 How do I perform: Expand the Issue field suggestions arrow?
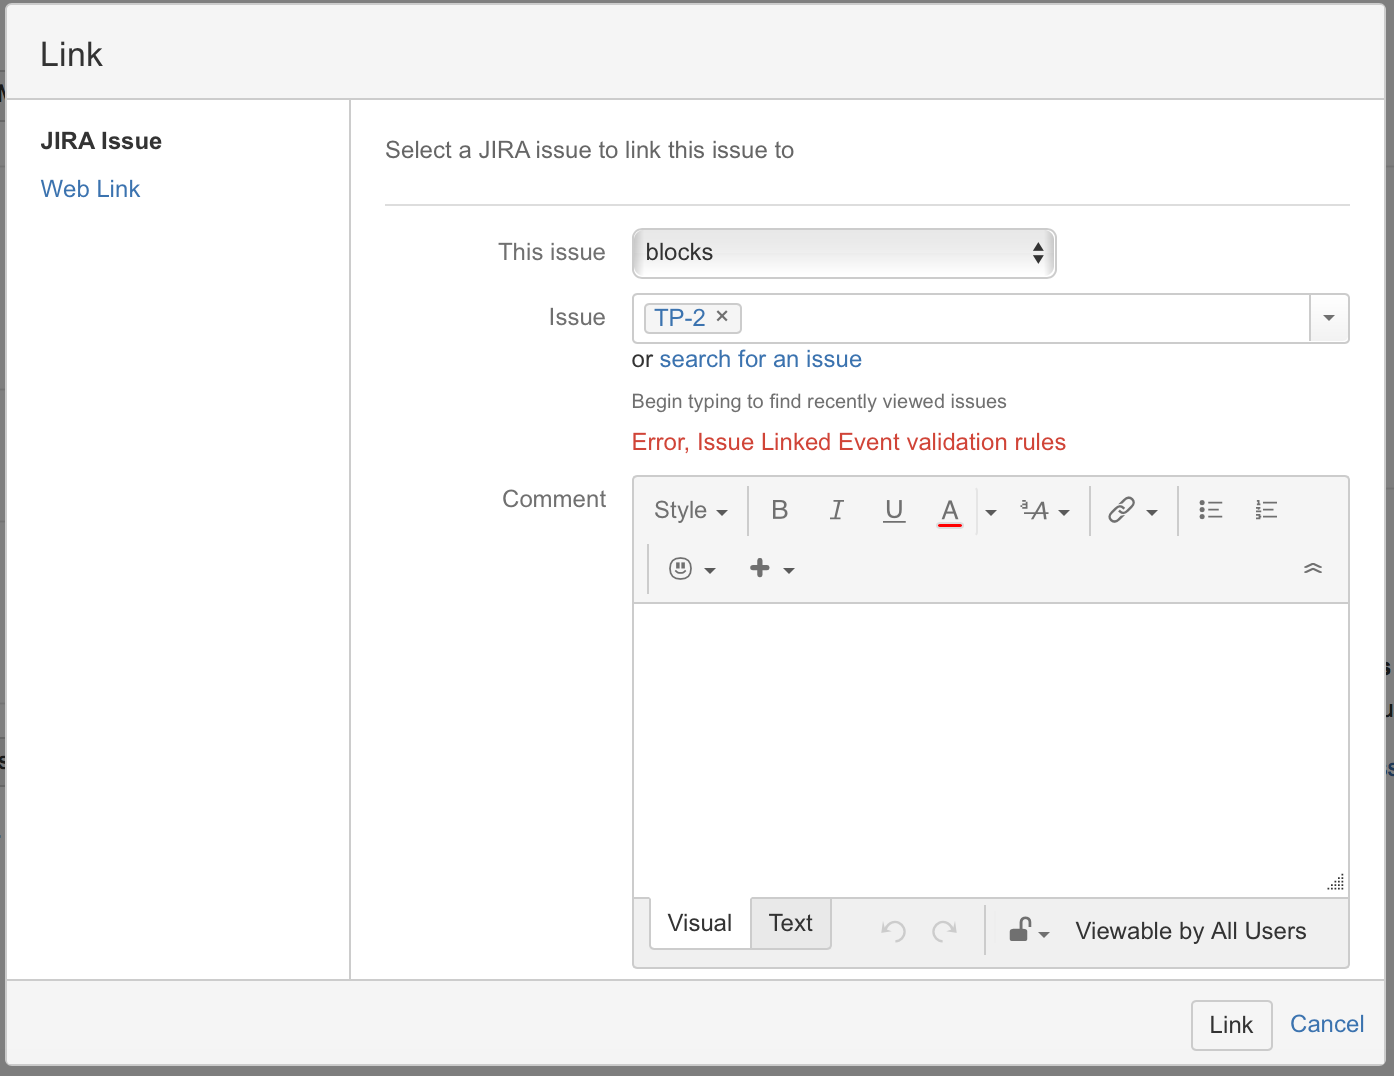[x=1329, y=318]
